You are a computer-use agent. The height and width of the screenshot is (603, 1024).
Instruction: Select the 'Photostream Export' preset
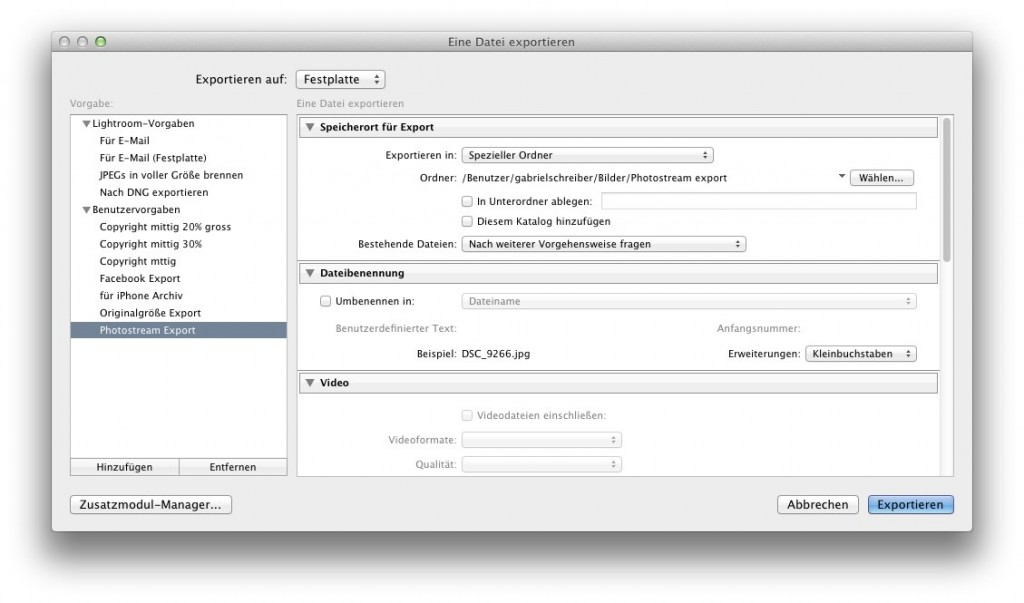coord(178,330)
